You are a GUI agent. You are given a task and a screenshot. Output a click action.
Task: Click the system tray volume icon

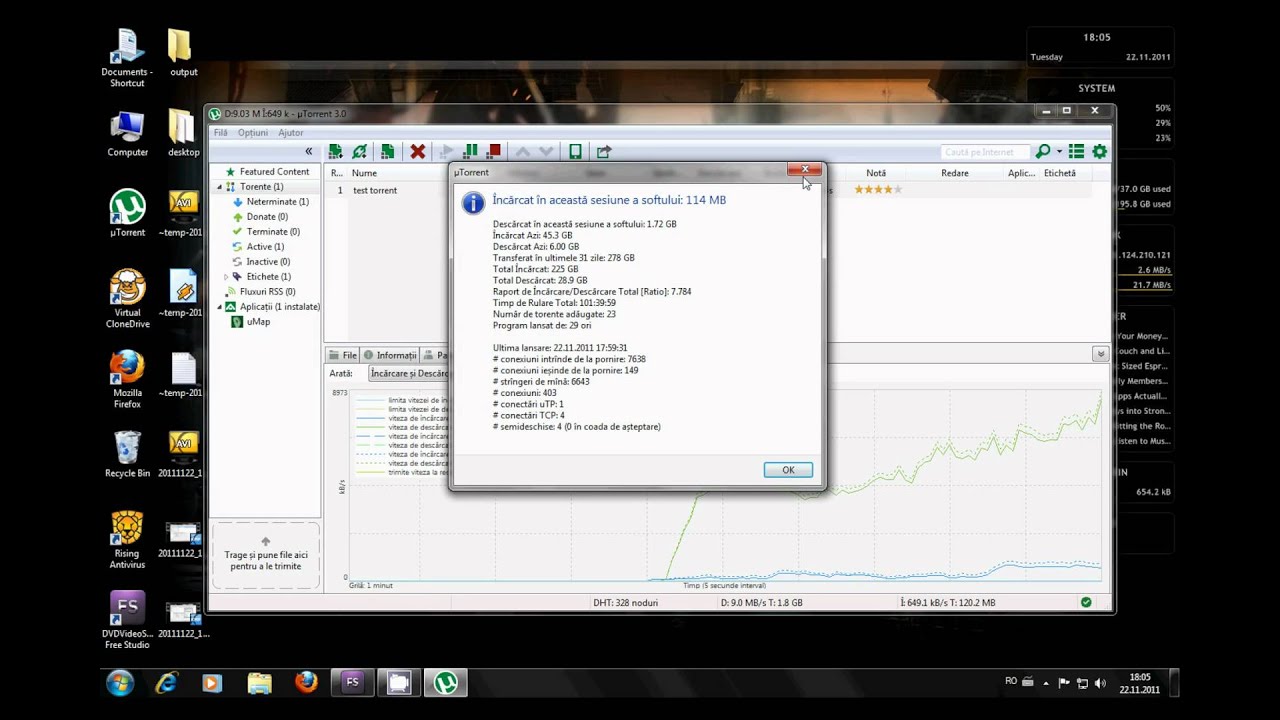[x=1101, y=683]
